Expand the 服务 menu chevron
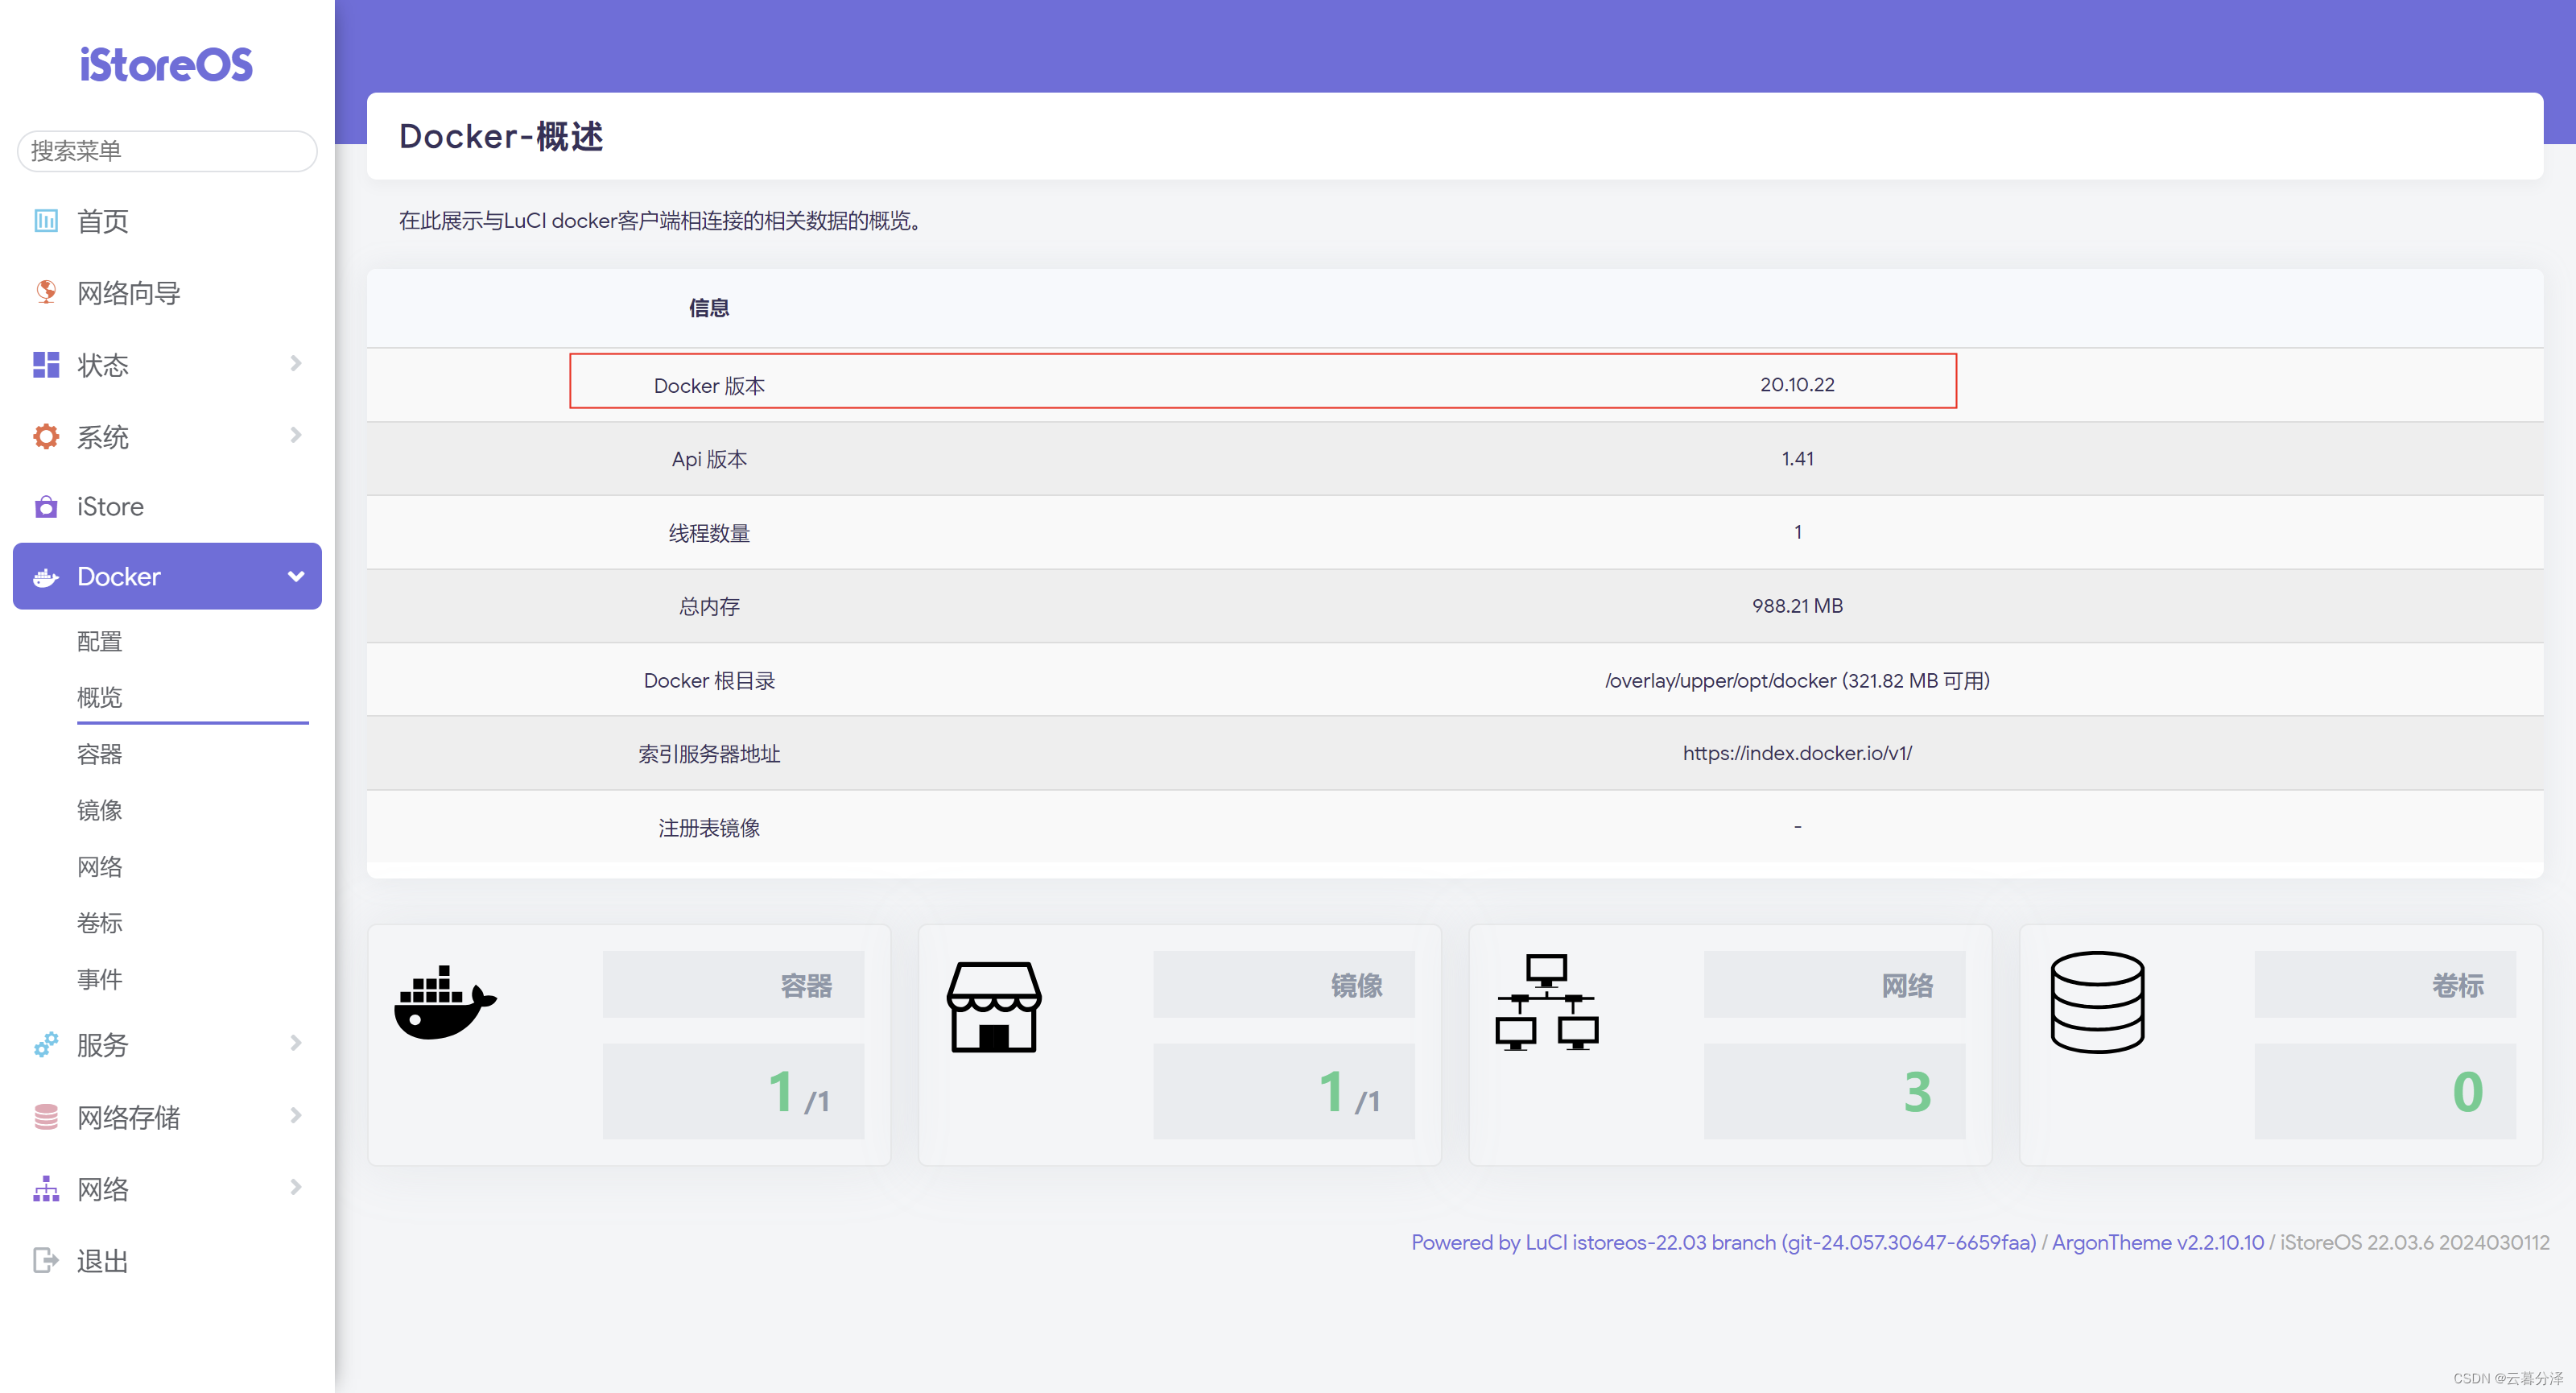Image resolution: width=2576 pixels, height=1393 pixels. [295, 1043]
